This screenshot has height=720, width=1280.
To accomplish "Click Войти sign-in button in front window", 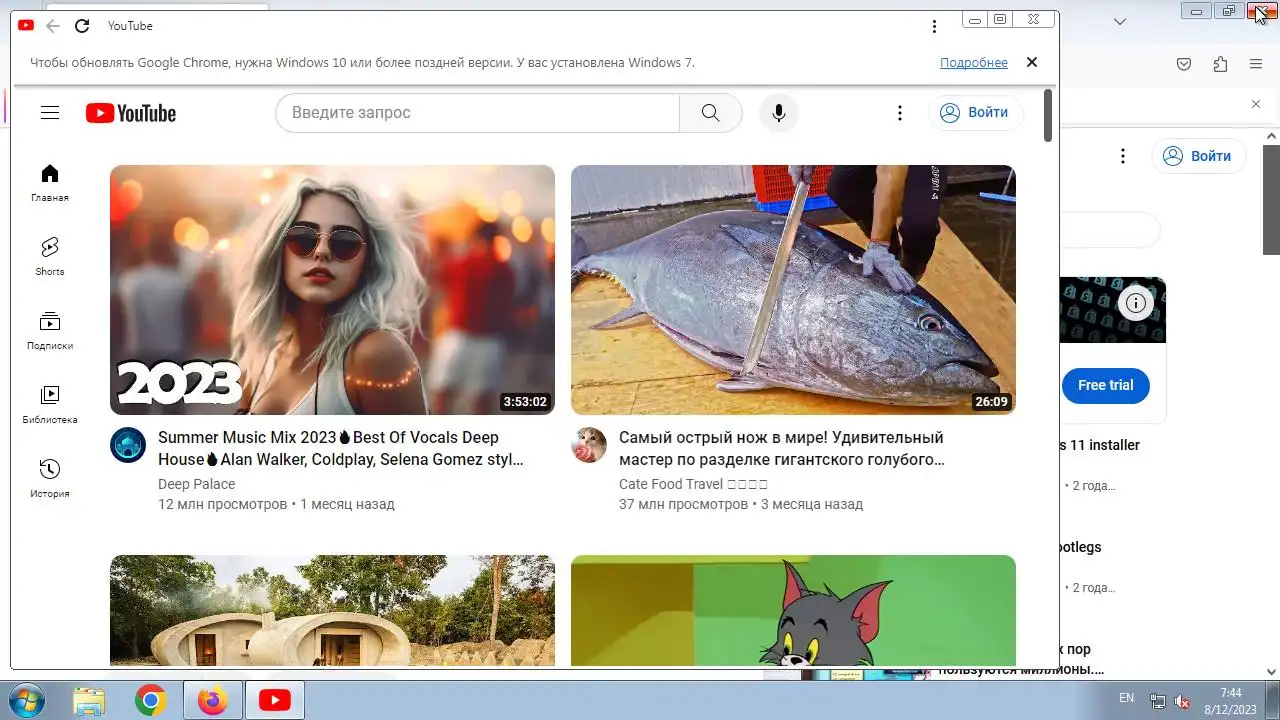I will 975,113.
